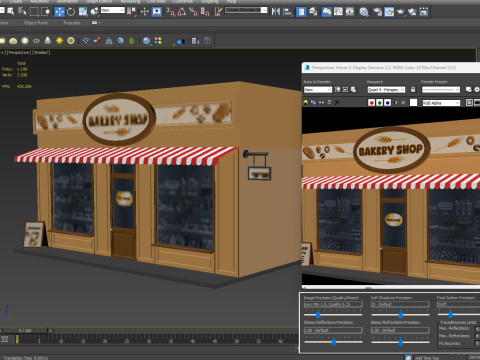Click the Clear X icon in render window

pos(337,103)
